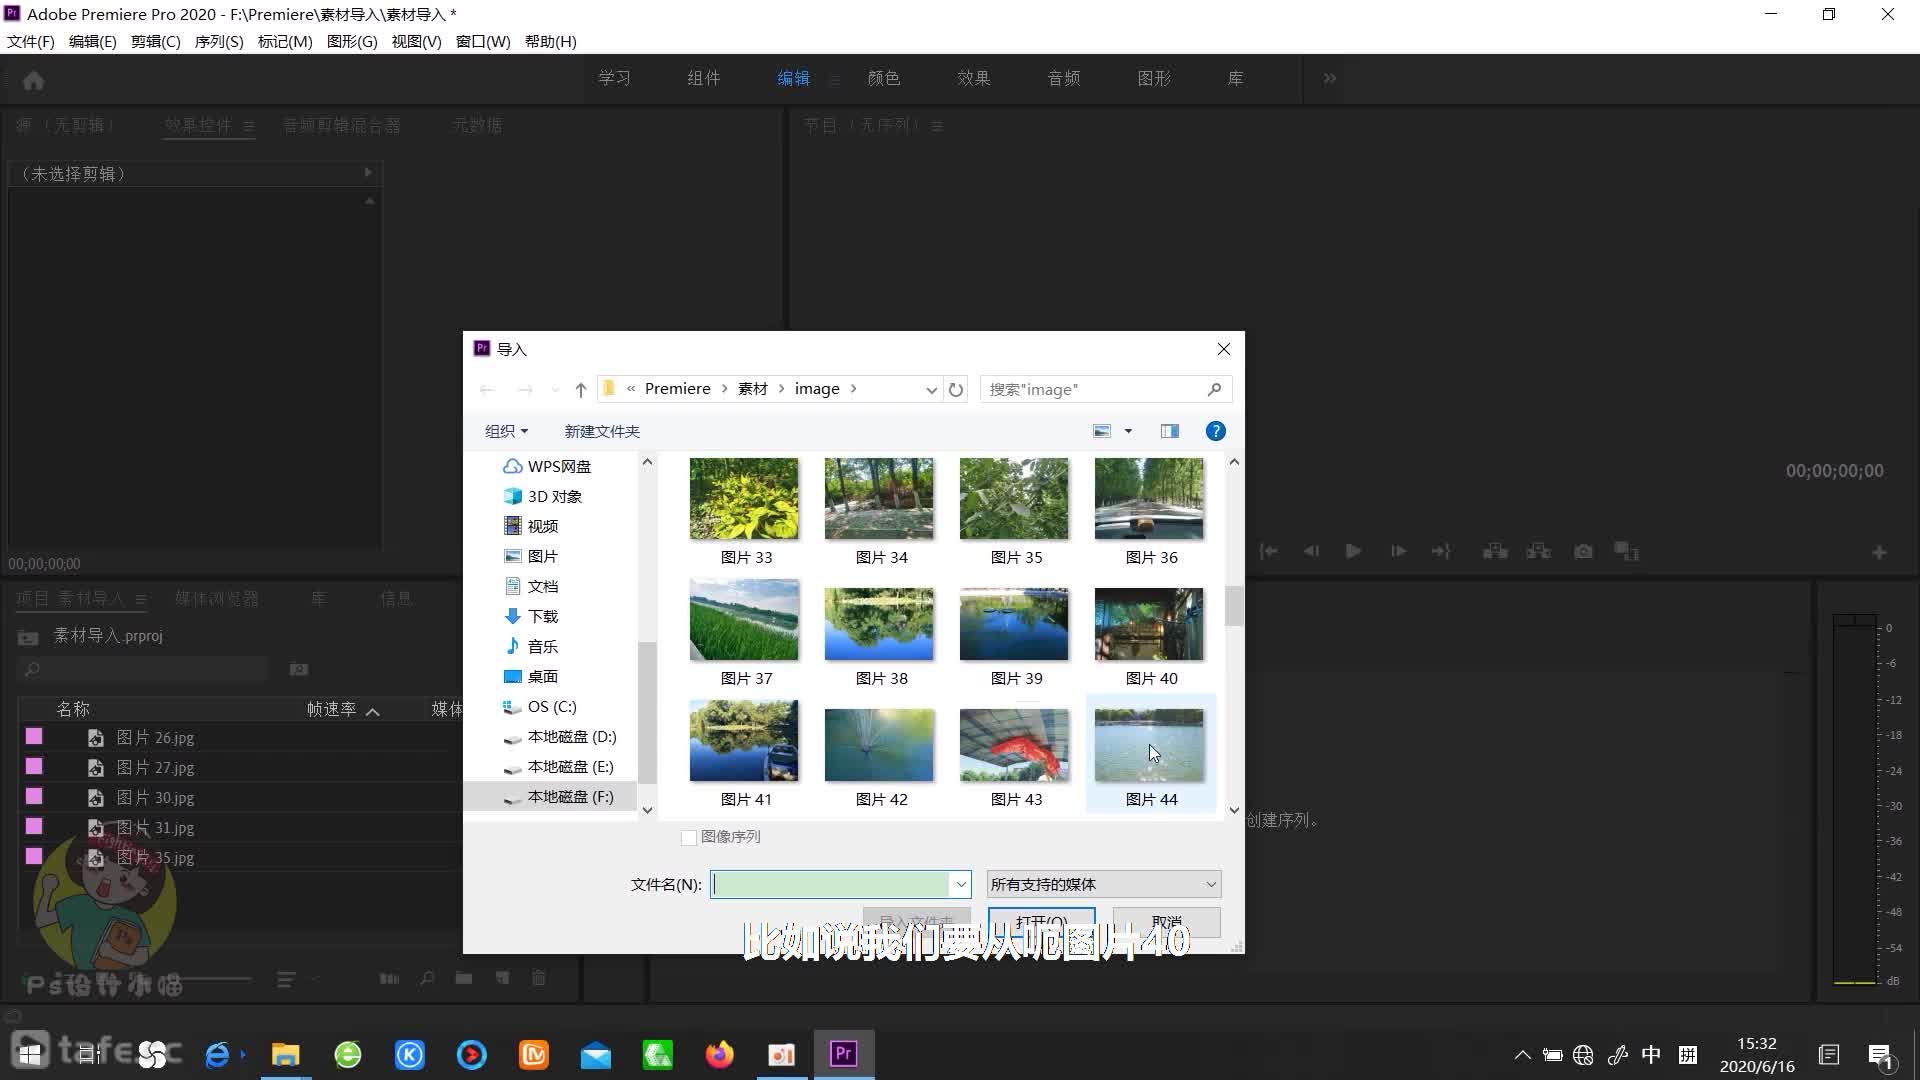The image size is (1920, 1080).
Task: Select 本地磁盘 (E:) in sidebar
Action: [558, 766]
